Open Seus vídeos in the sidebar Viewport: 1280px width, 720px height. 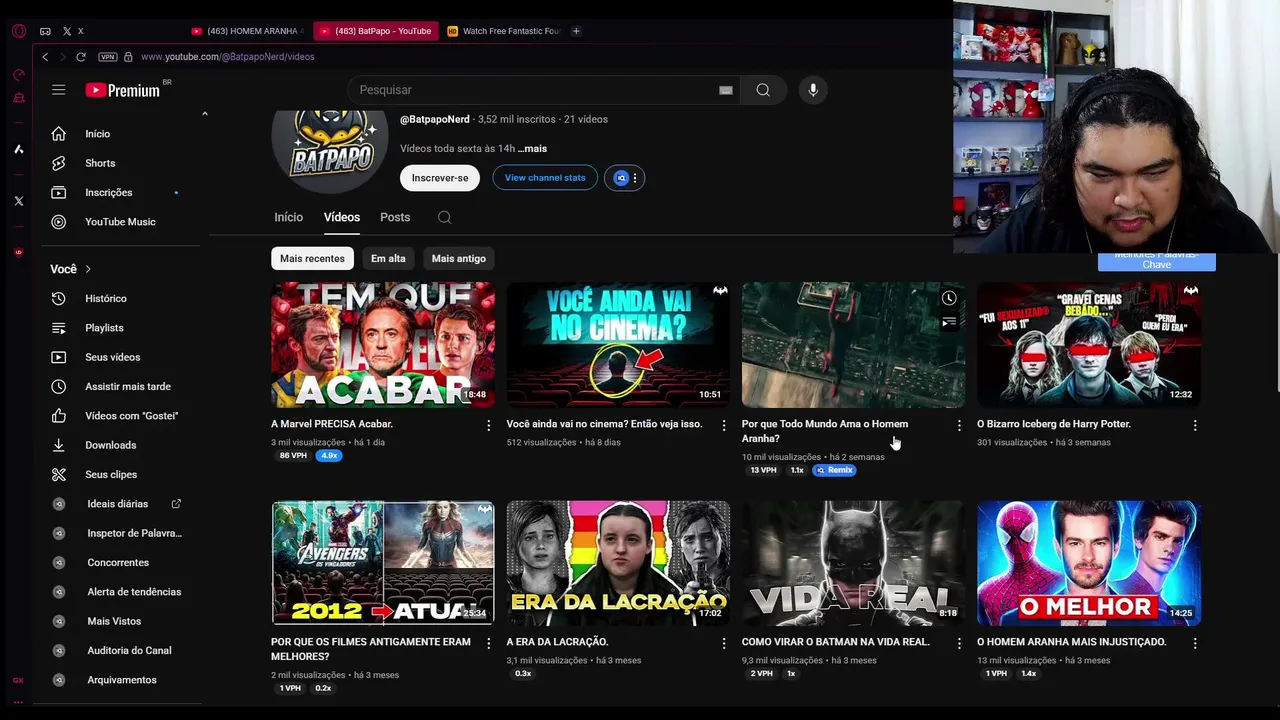pos(118,357)
